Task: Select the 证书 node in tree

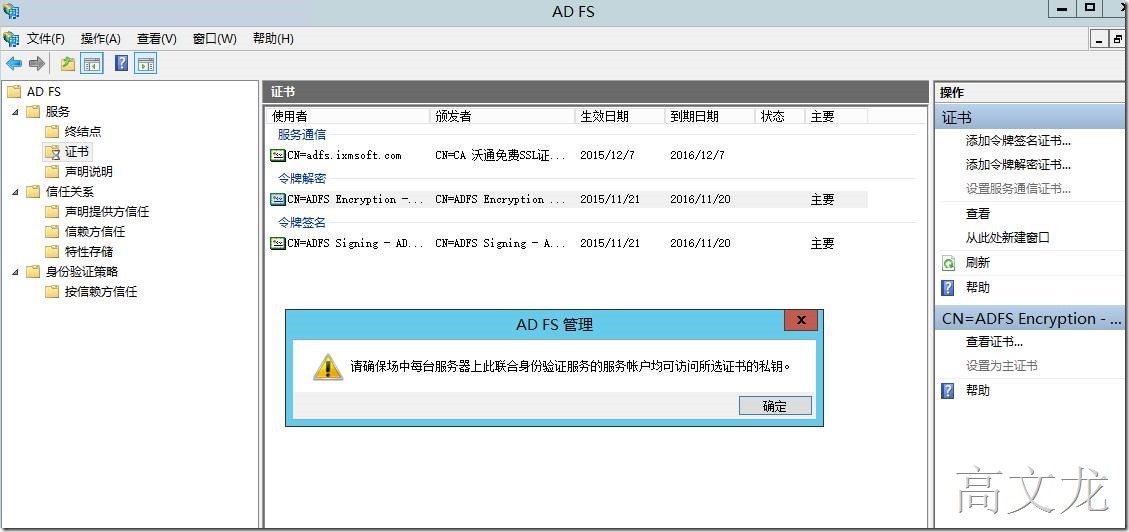Action: [x=76, y=152]
